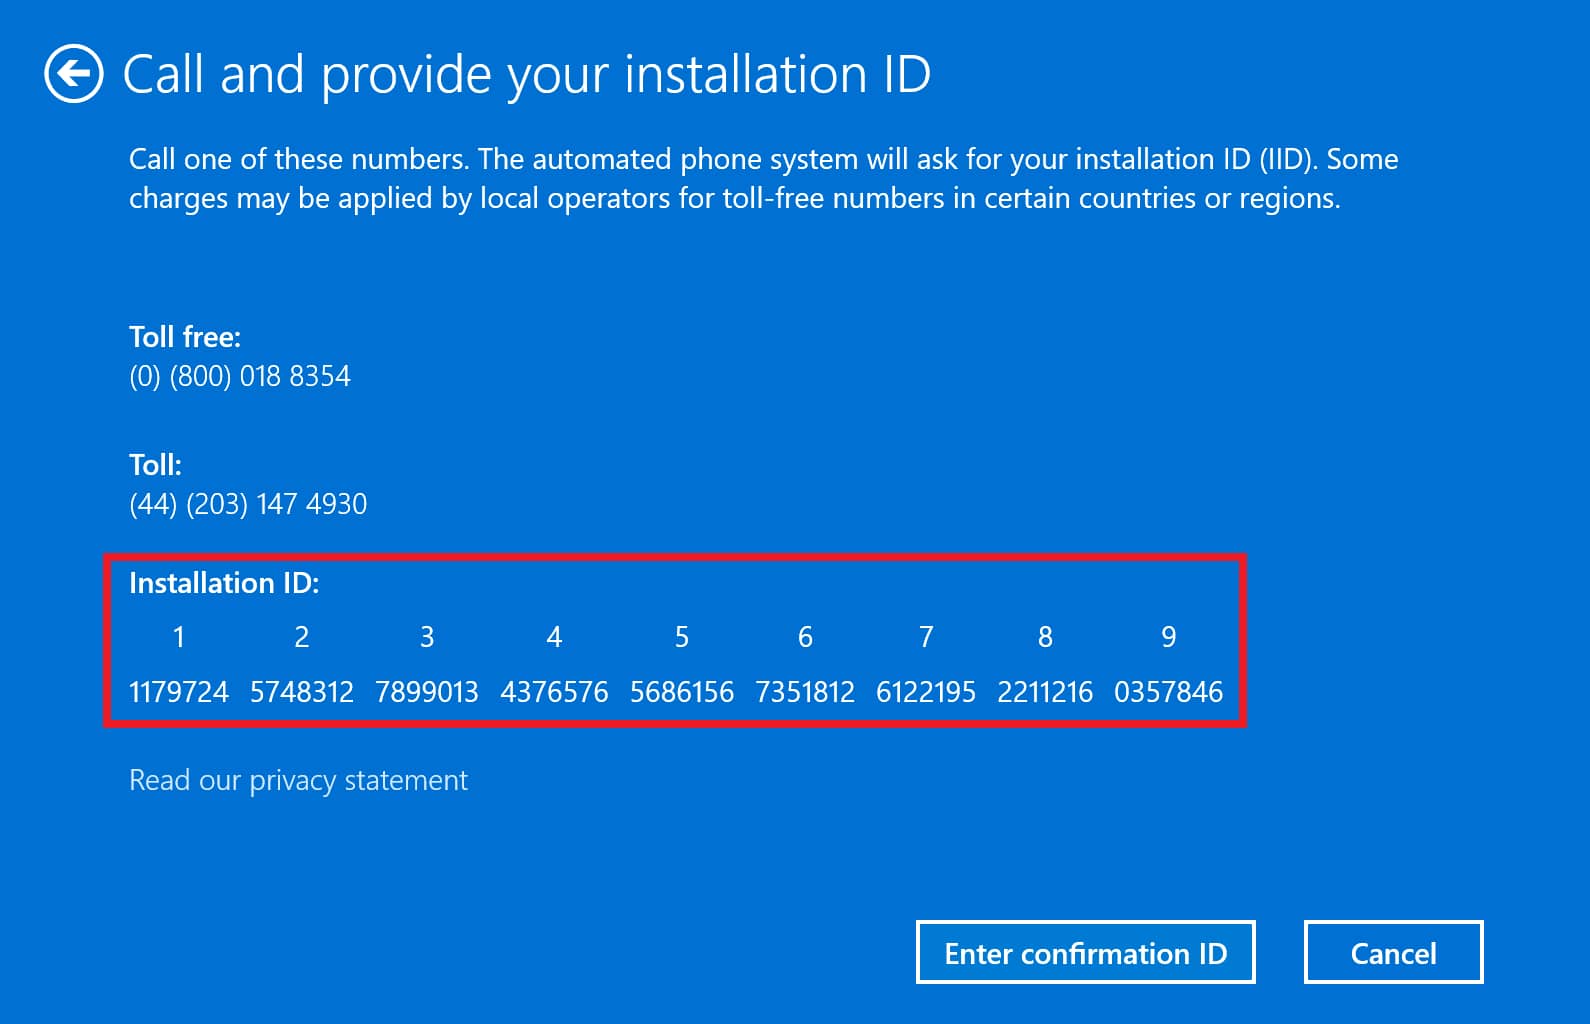Go back using the circled arrow icon
1590x1024 pixels.
click(73, 74)
